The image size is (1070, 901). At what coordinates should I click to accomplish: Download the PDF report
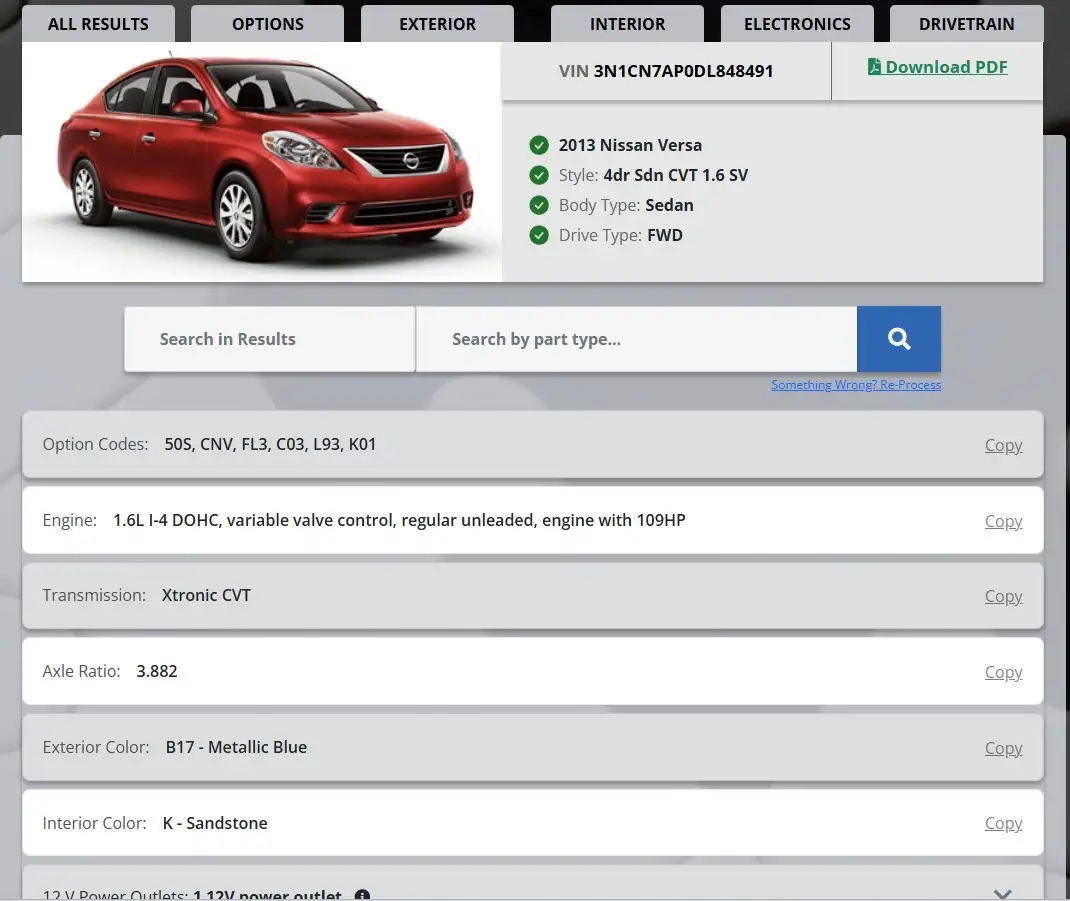point(938,67)
